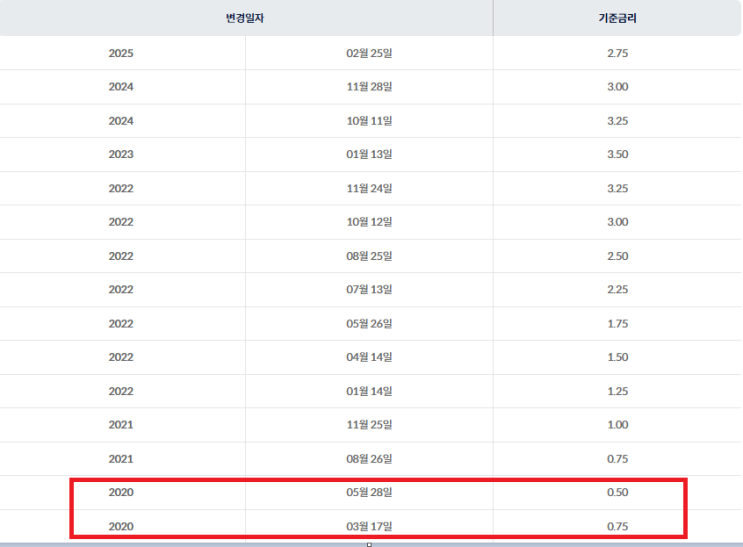
Task: Click the 05월 28일 date cell
Action: pos(369,492)
